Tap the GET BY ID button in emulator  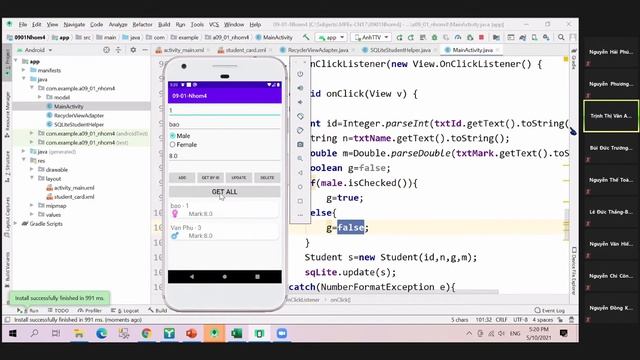[x=211, y=178]
